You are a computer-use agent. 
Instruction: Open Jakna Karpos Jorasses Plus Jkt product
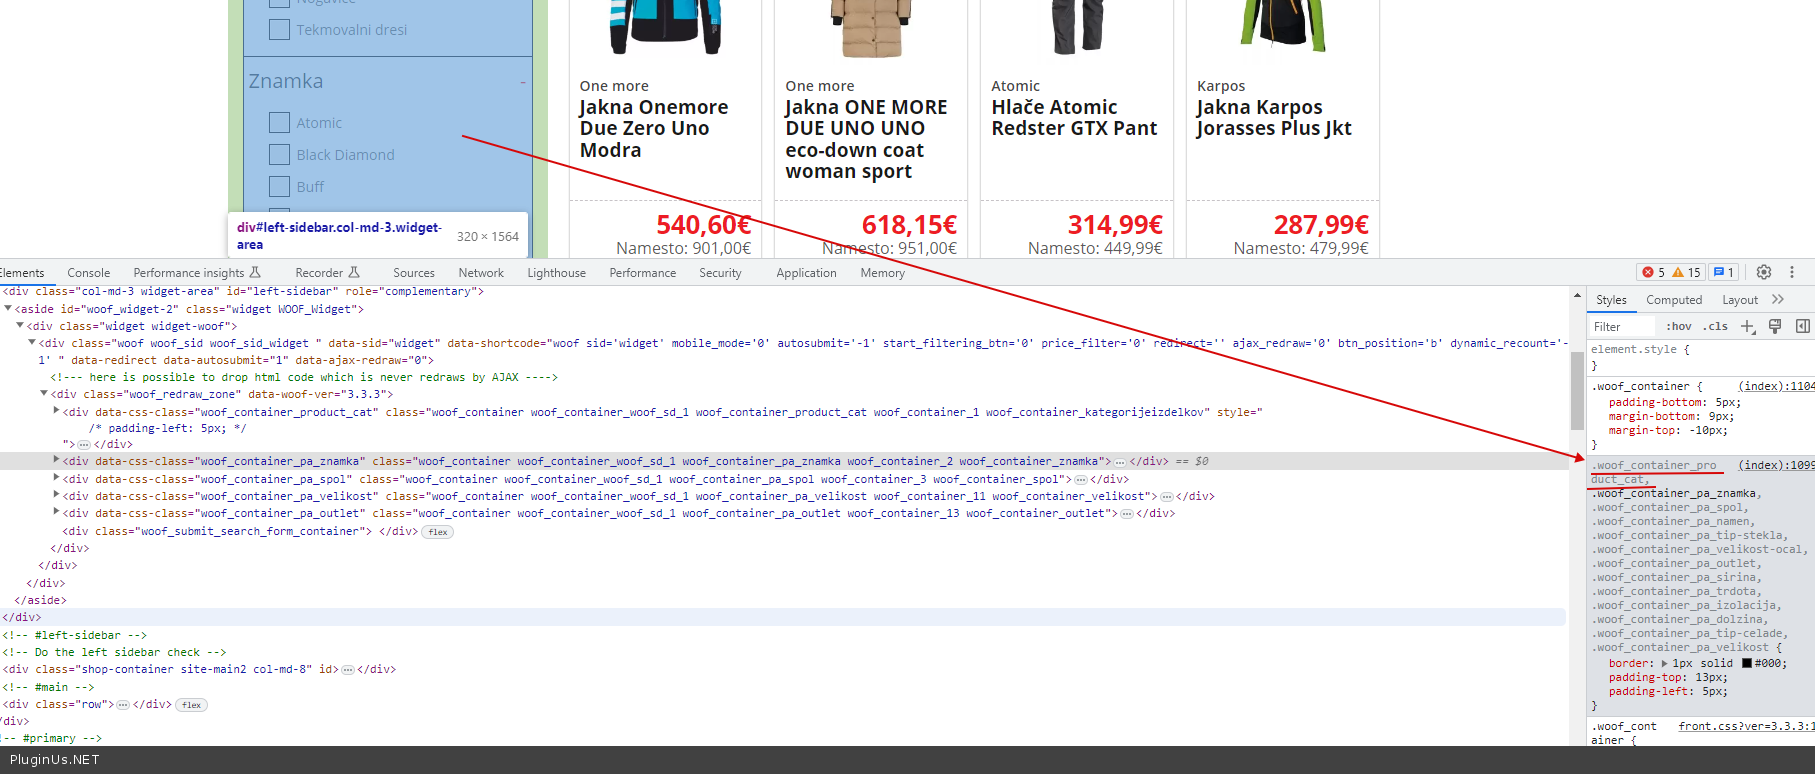pos(1273,118)
